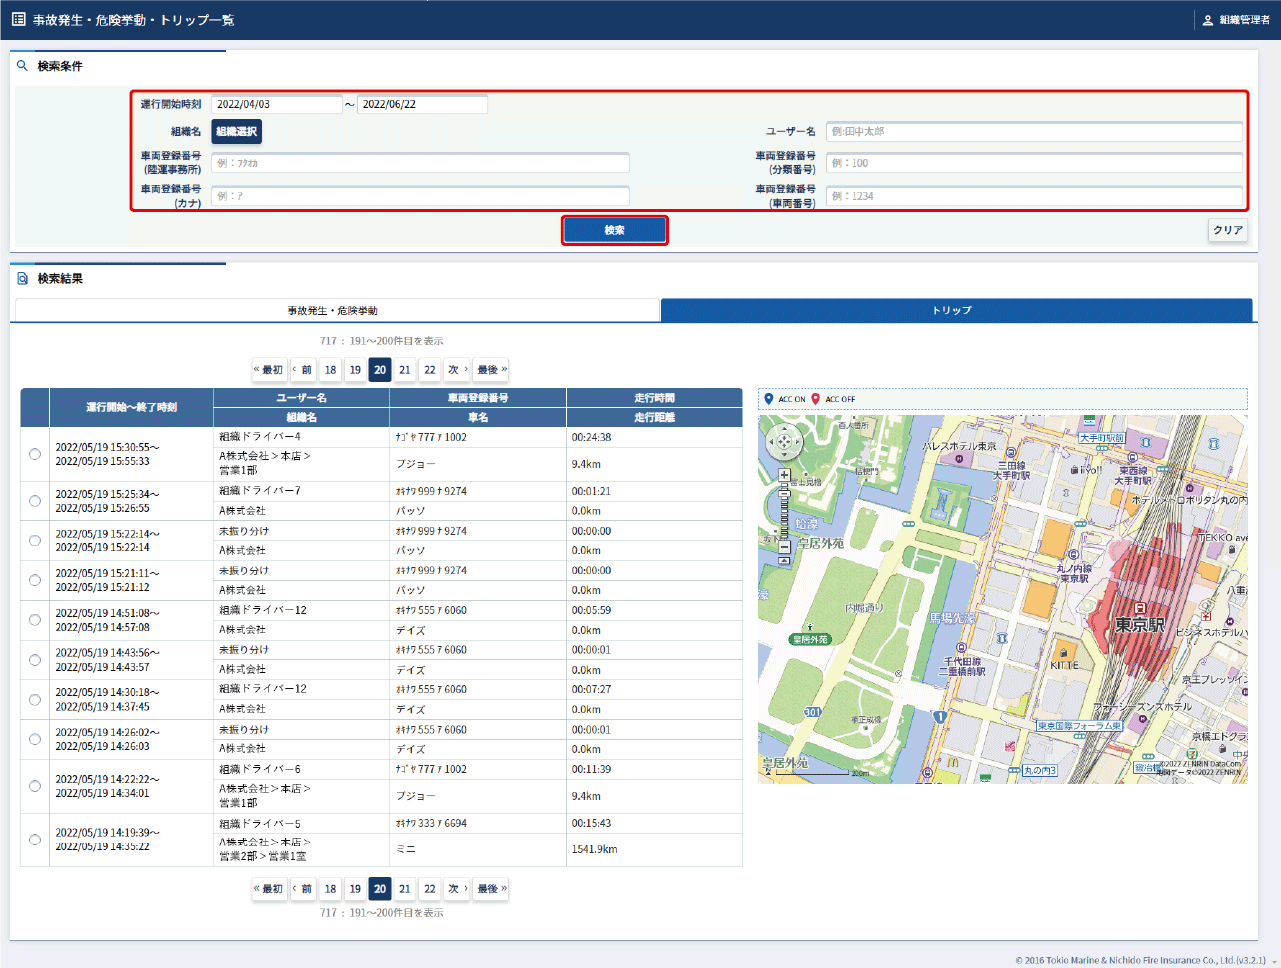Click the 検索結果 section icon
1281x968 pixels.
22,279
